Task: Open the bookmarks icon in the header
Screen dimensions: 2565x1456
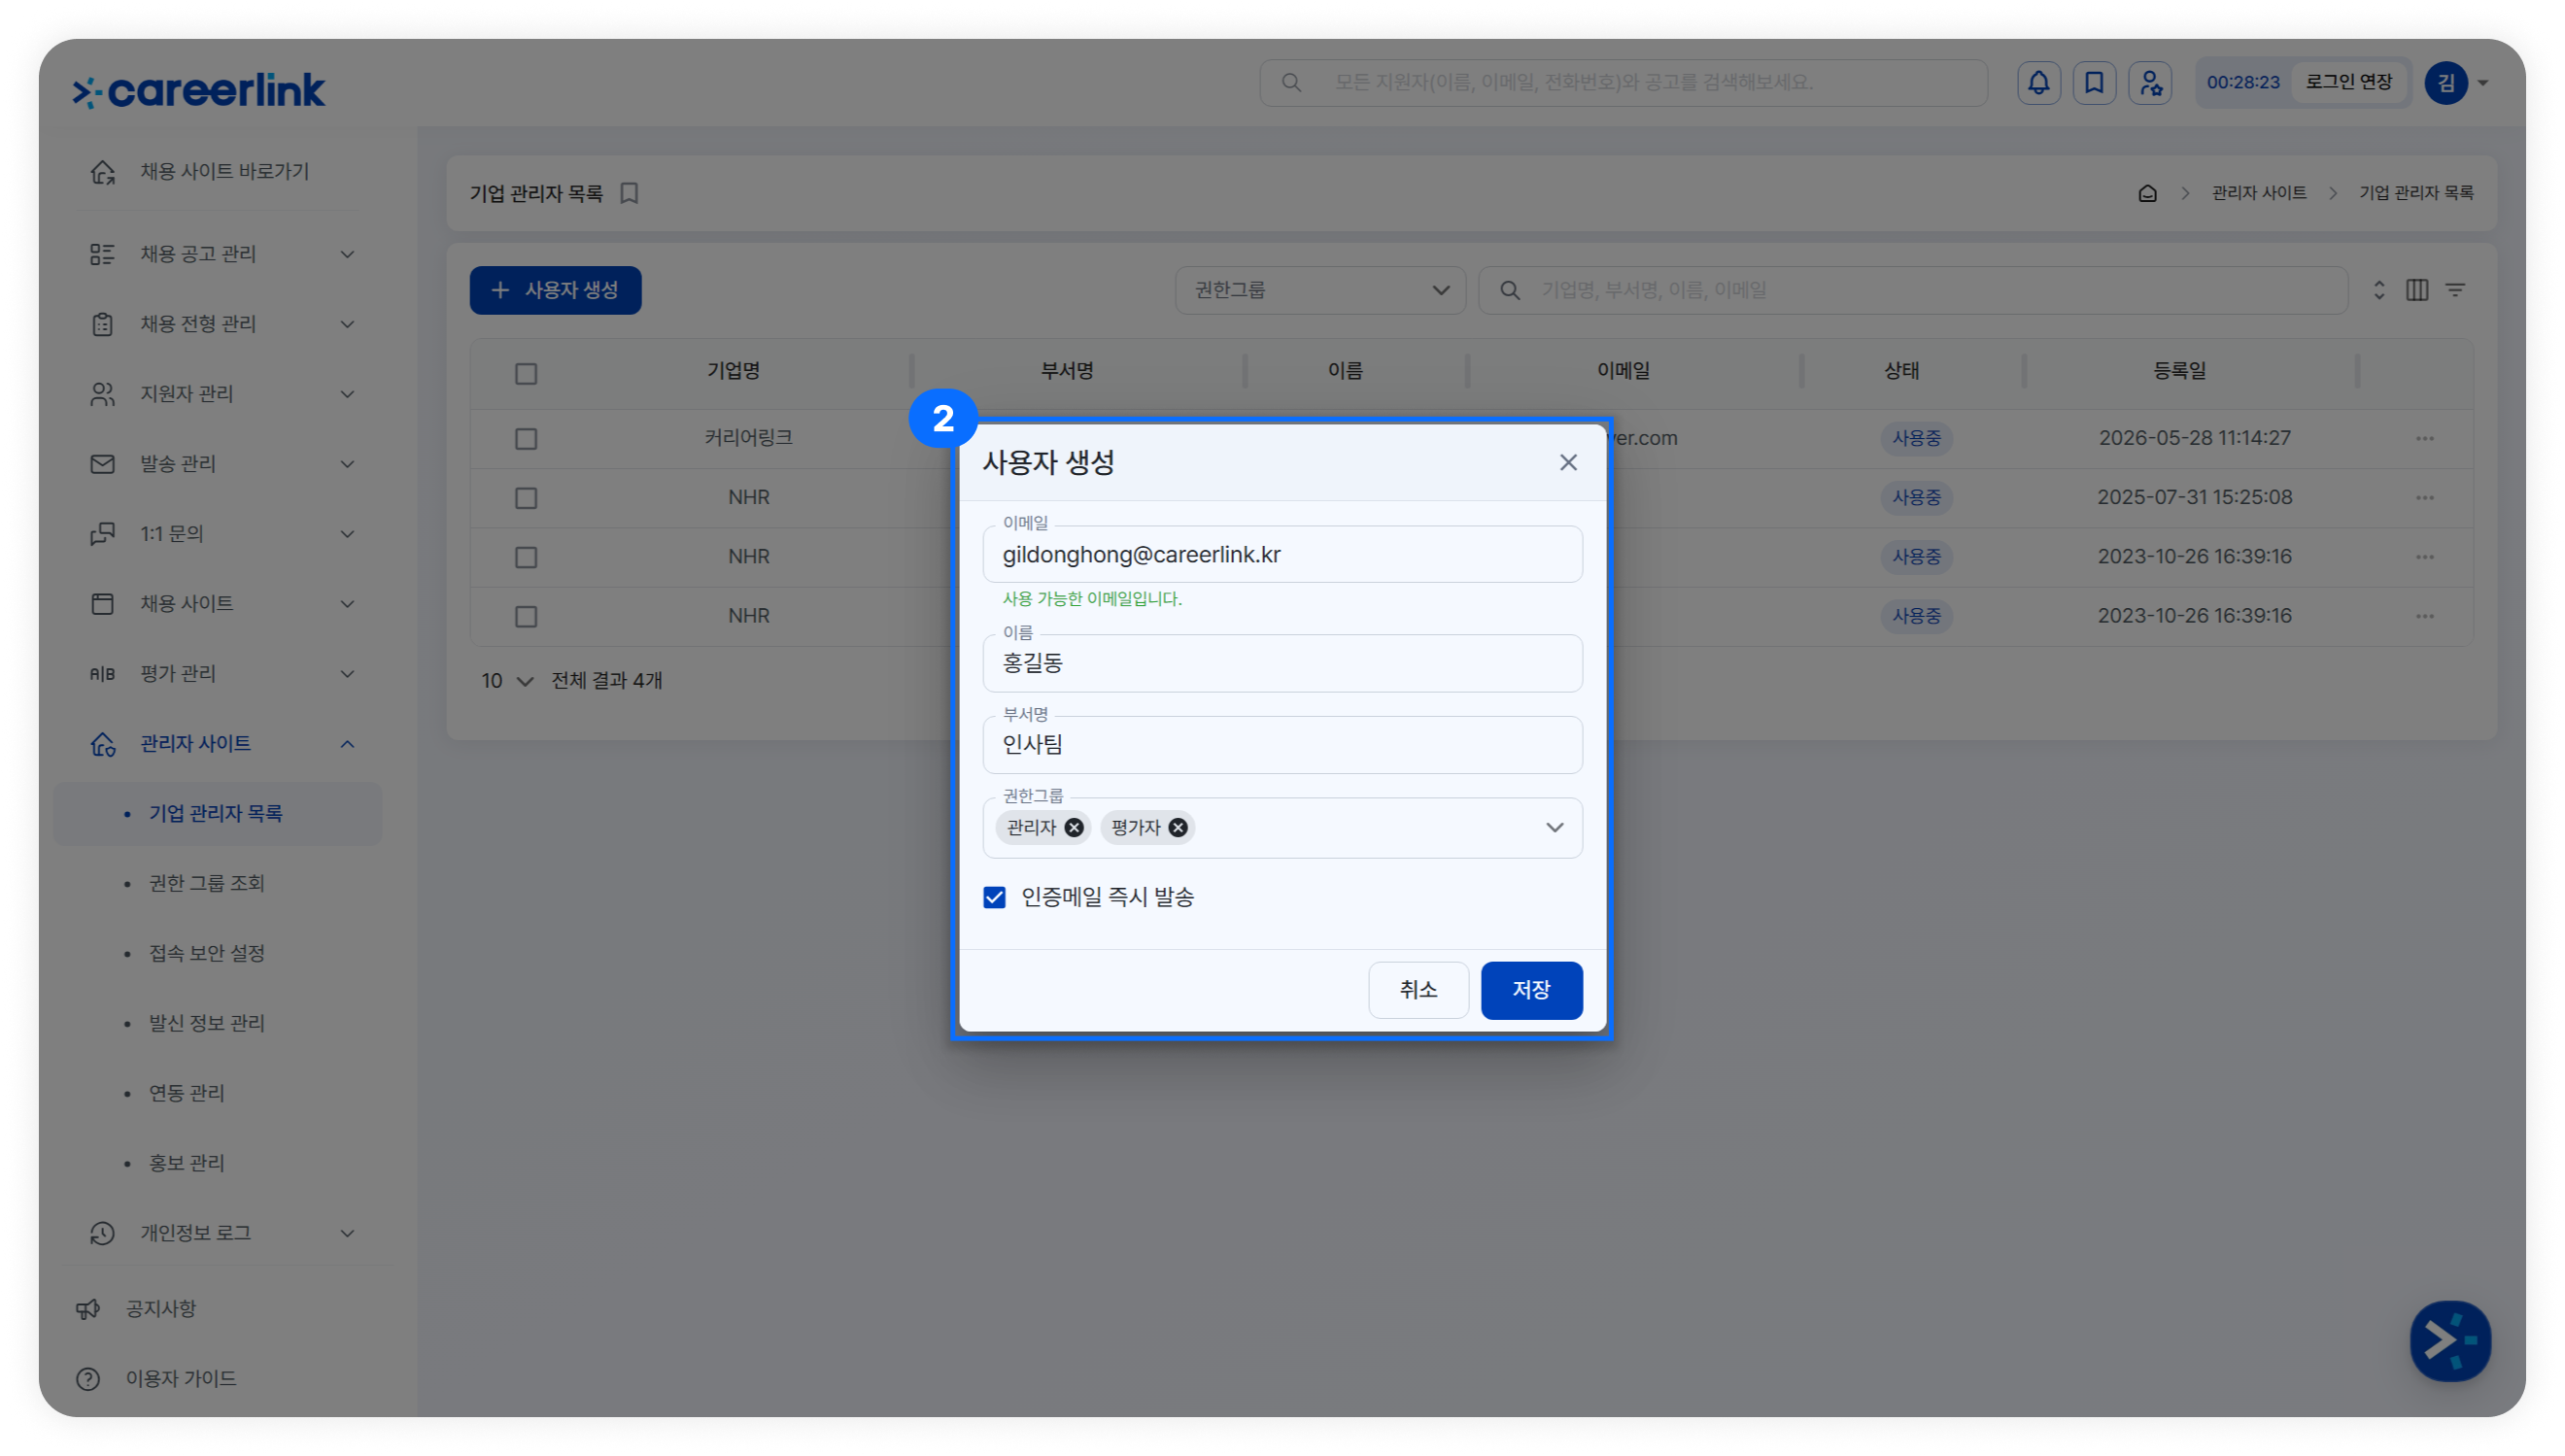Action: point(2094,82)
